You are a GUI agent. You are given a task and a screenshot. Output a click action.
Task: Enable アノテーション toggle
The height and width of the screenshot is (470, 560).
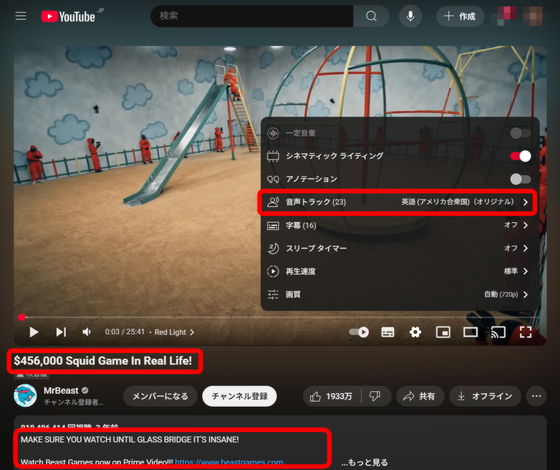point(520,179)
